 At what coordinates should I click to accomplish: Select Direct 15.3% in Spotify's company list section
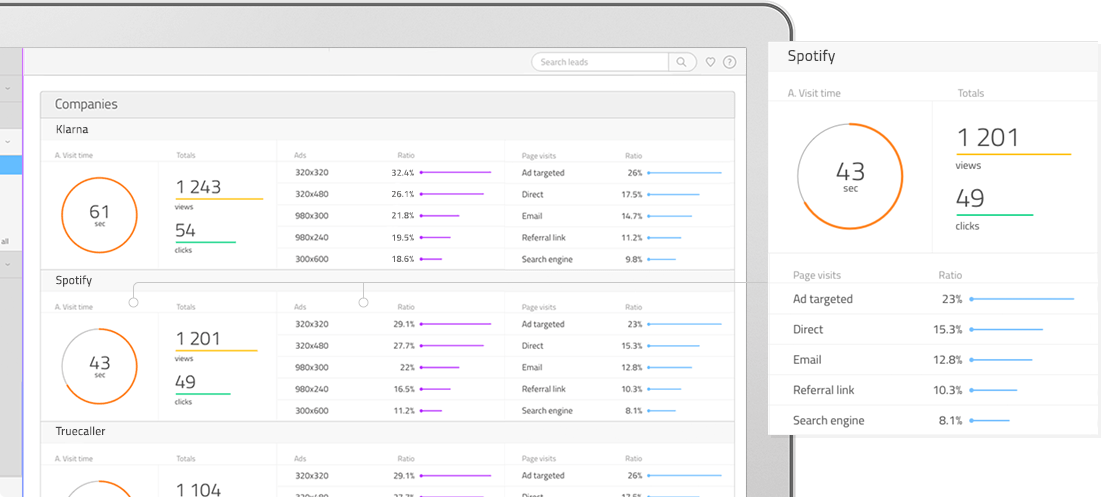point(619,346)
